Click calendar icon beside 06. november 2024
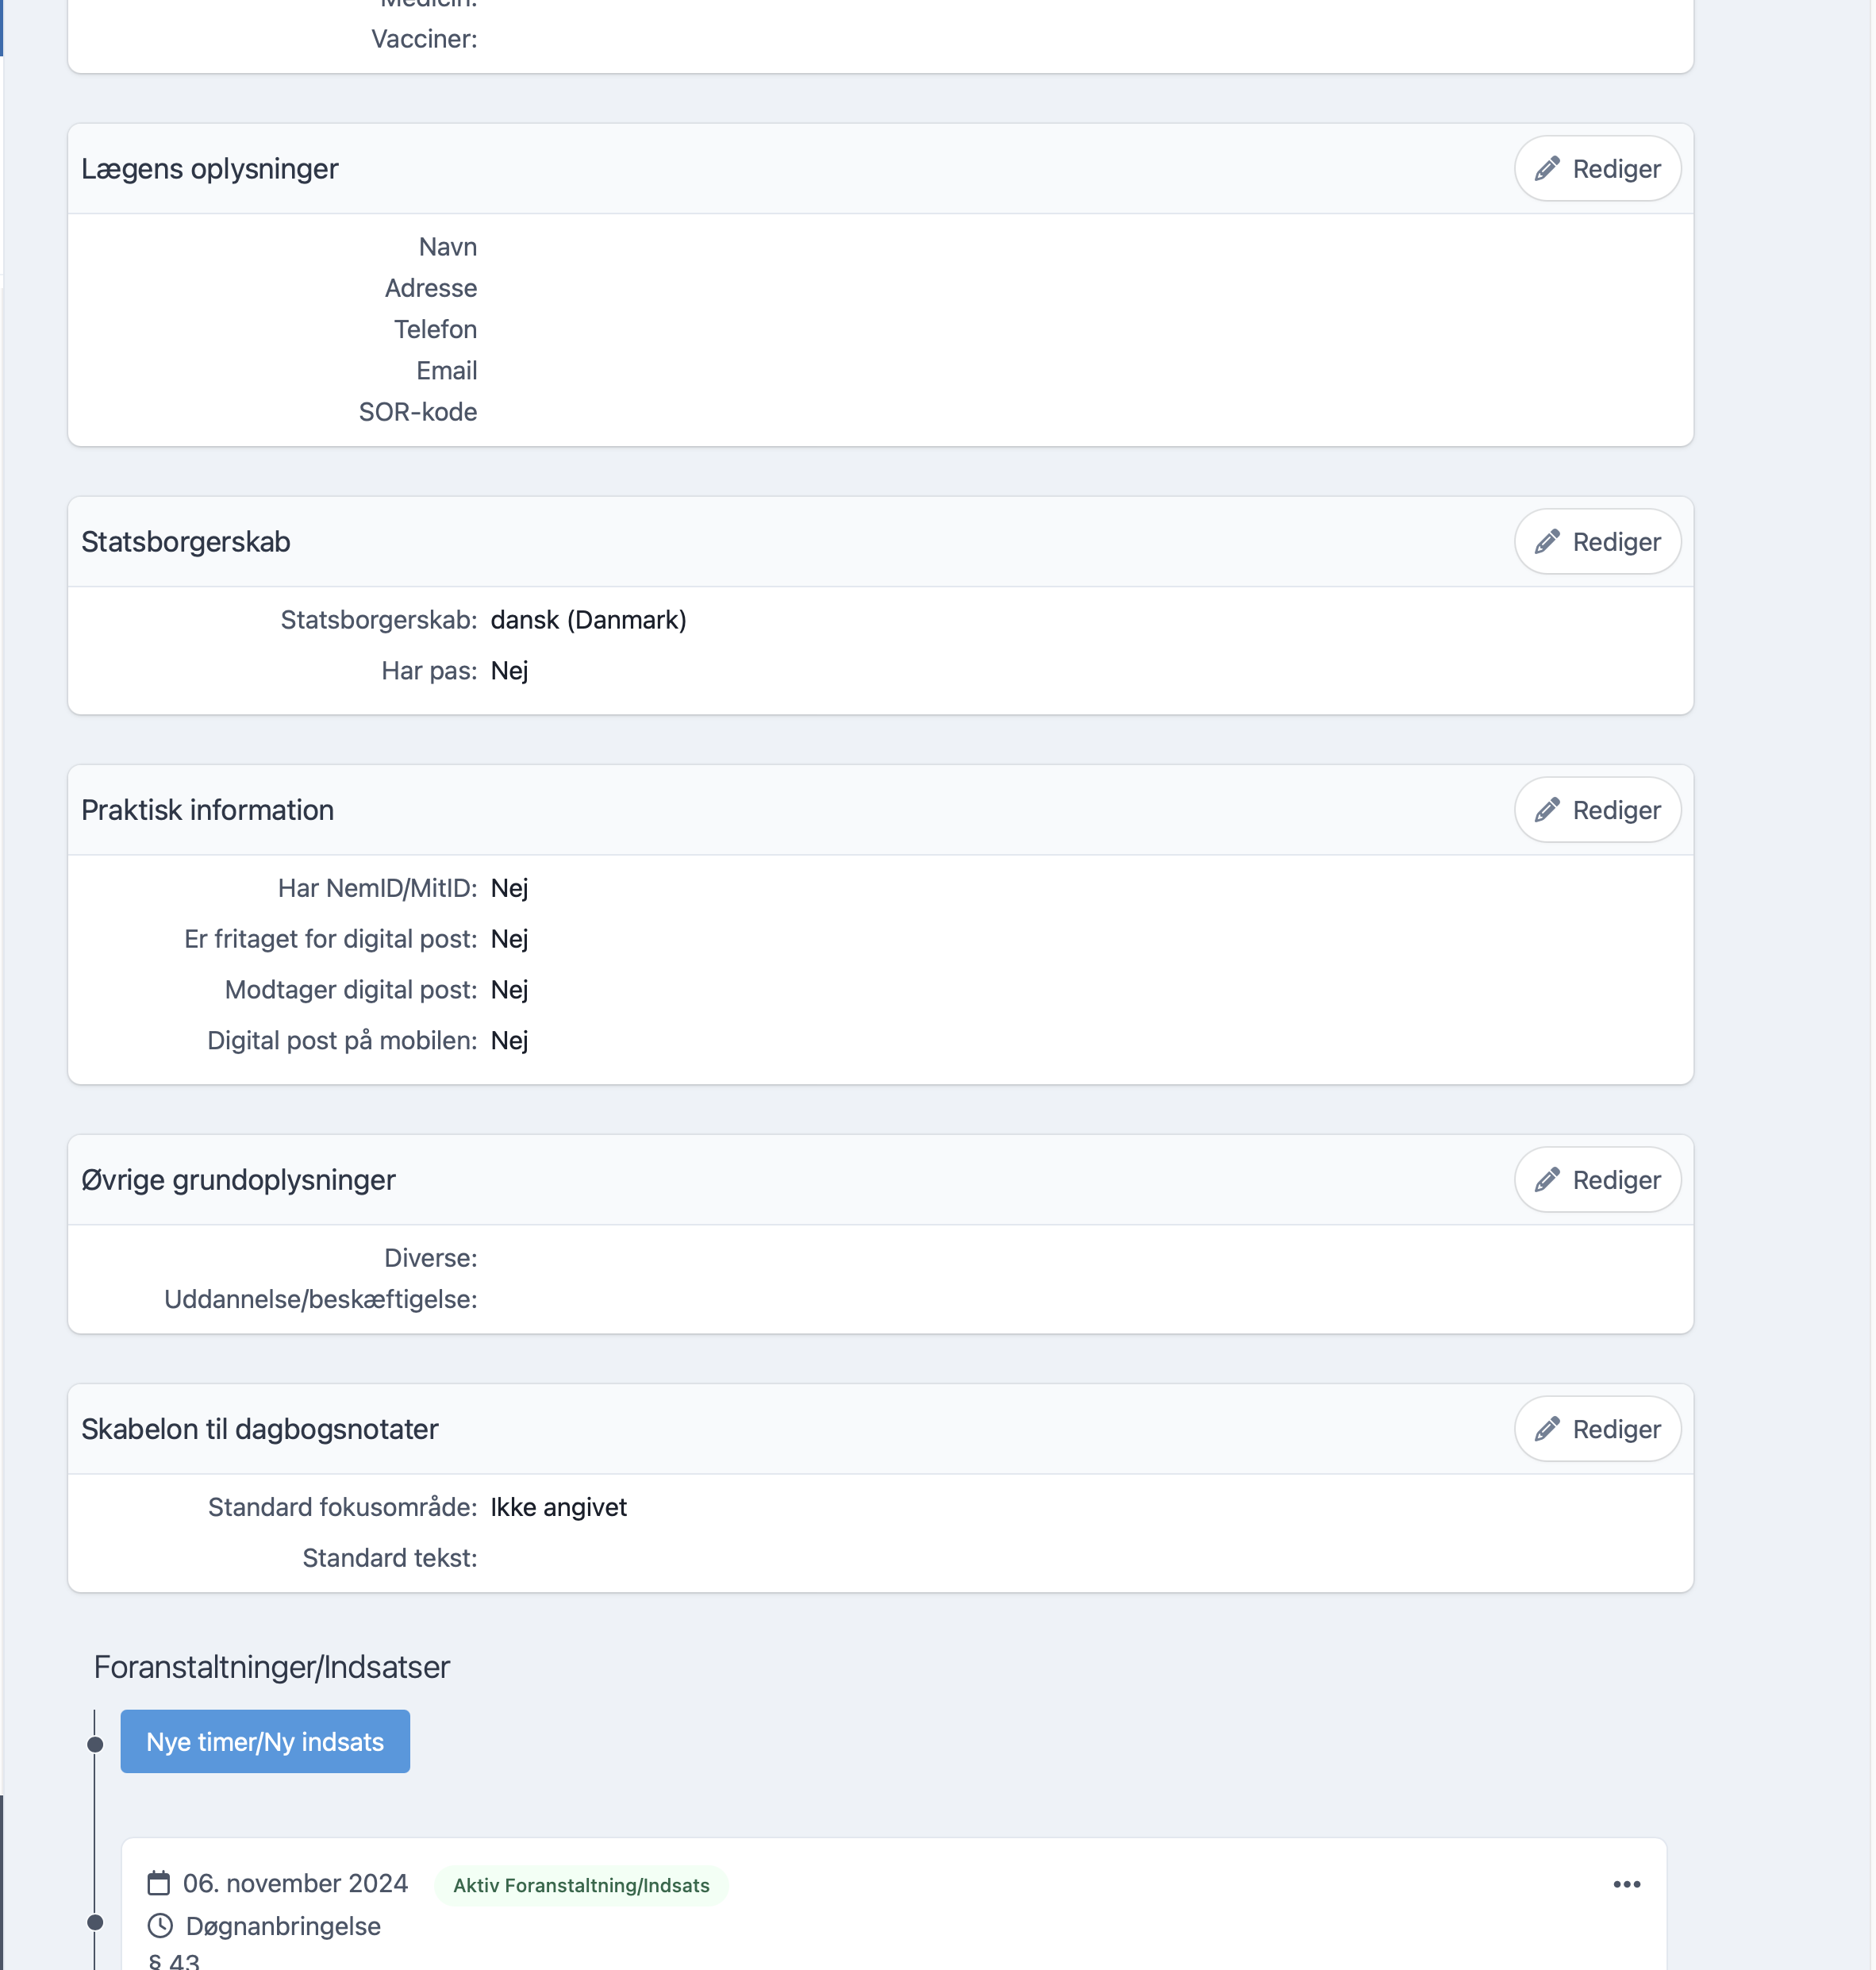Viewport: 1876px width, 1970px height. (x=159, y=1884)
